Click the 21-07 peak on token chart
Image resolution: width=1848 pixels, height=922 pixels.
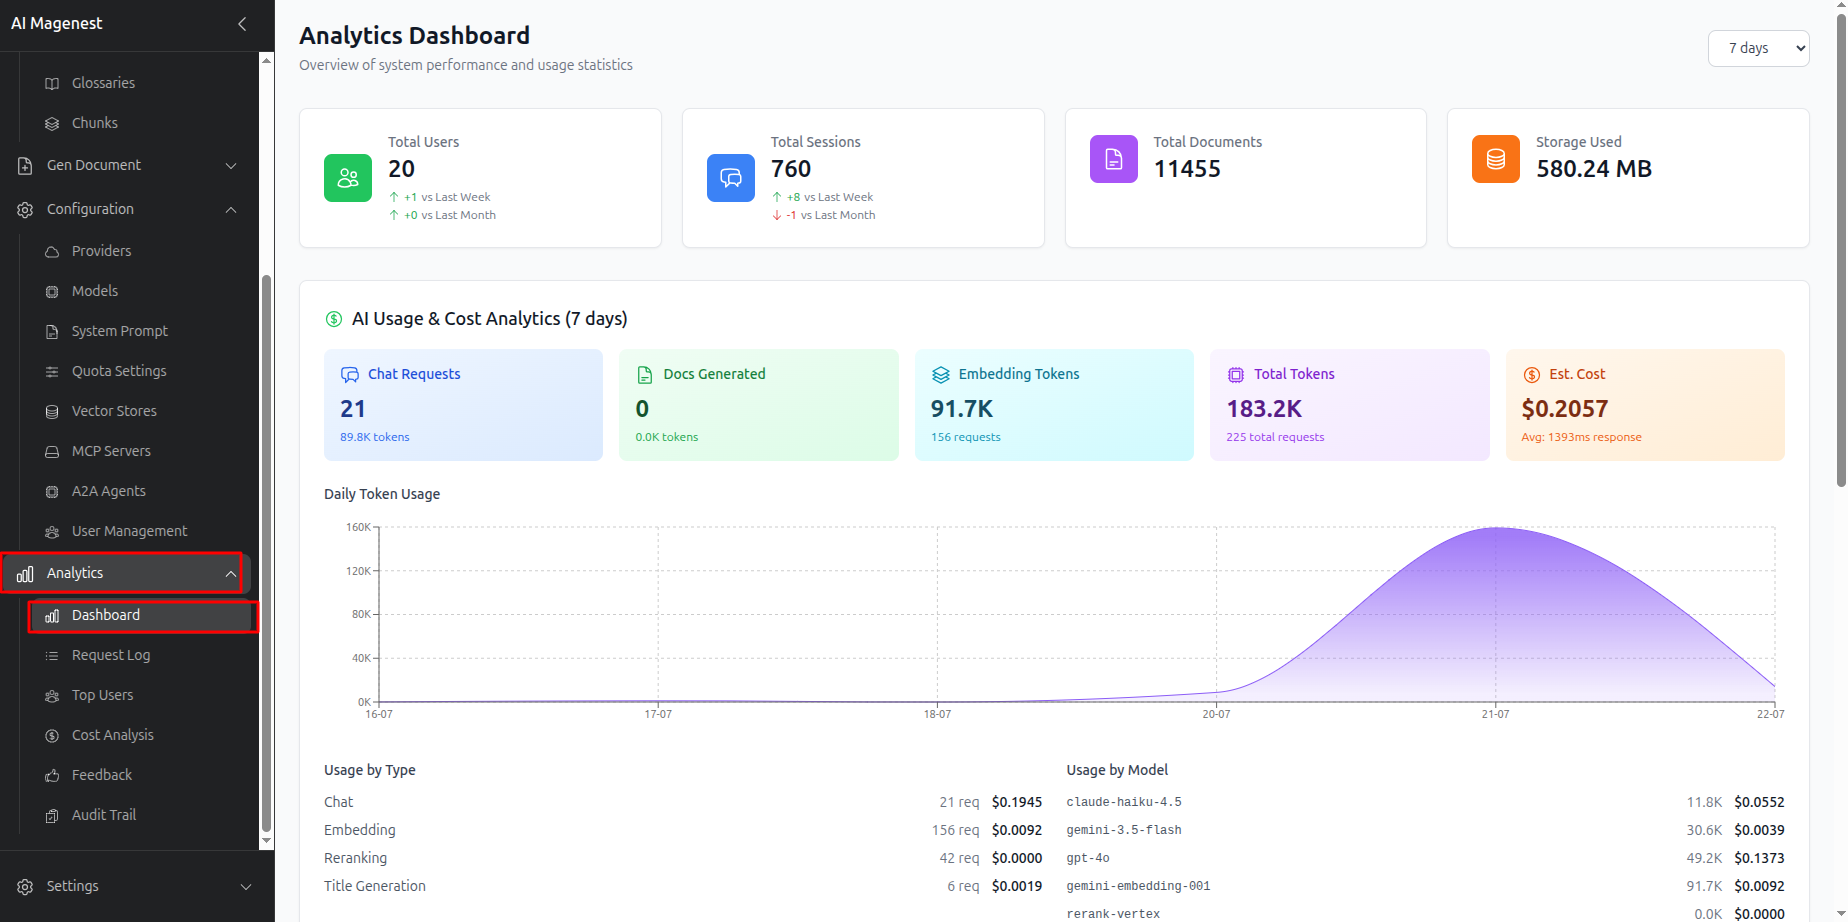point(1496,528)
